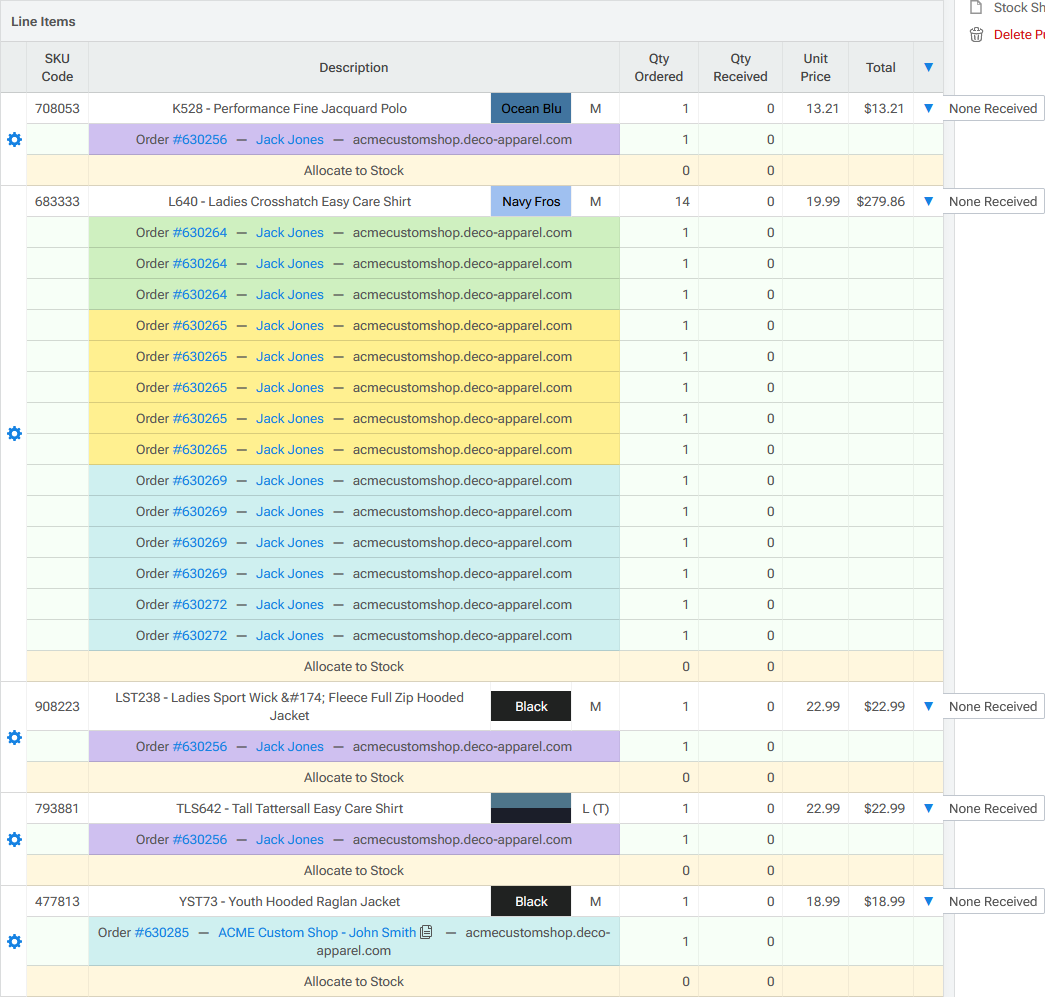Open Order #630256 link under LST238 Jacket
Image resolution: width=1045 pixels, height=997 pixels.
(200, 746)
